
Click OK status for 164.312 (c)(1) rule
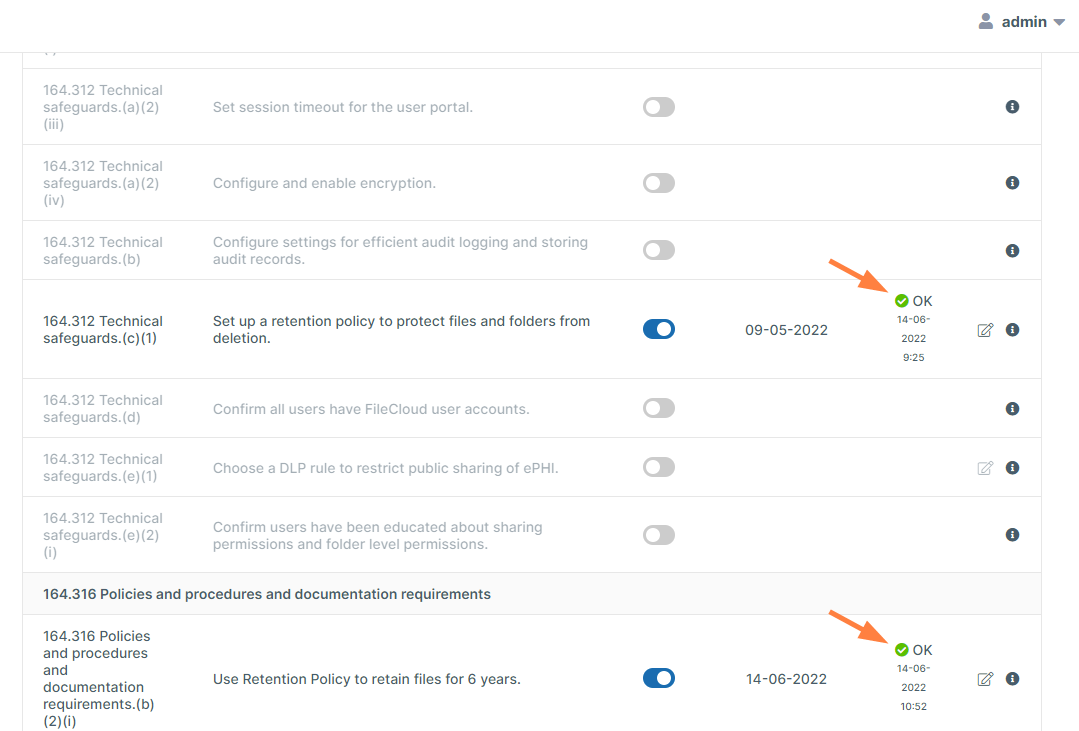pyautogui.click(x=913, y=301)
